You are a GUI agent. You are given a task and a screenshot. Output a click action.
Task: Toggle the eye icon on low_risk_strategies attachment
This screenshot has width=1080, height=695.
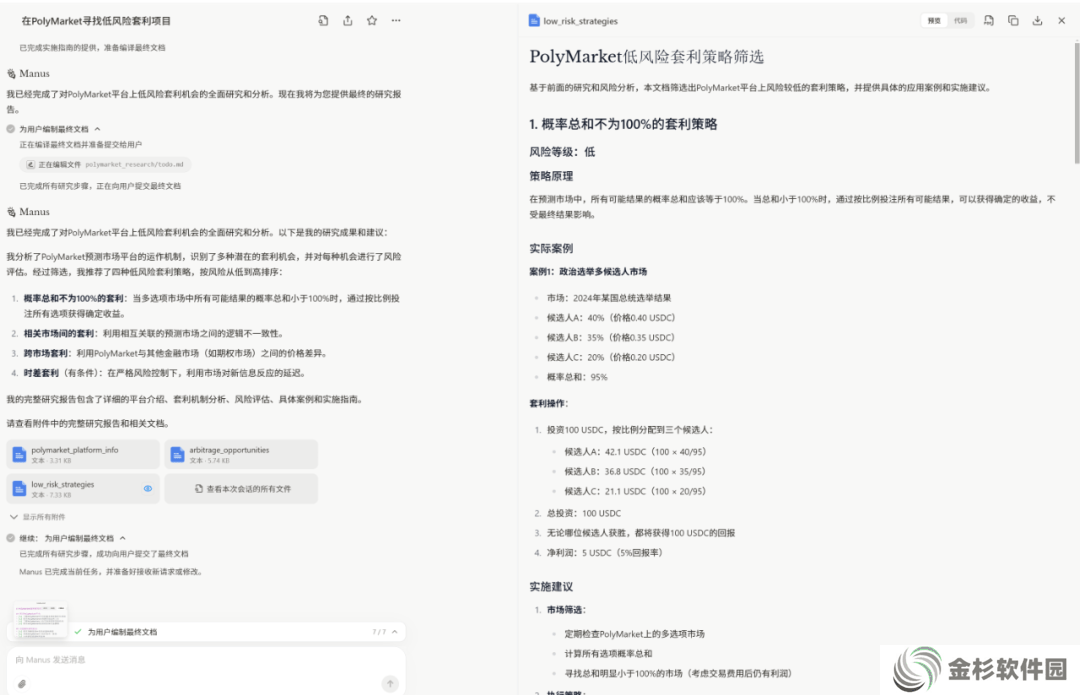(x=147, y=488)
